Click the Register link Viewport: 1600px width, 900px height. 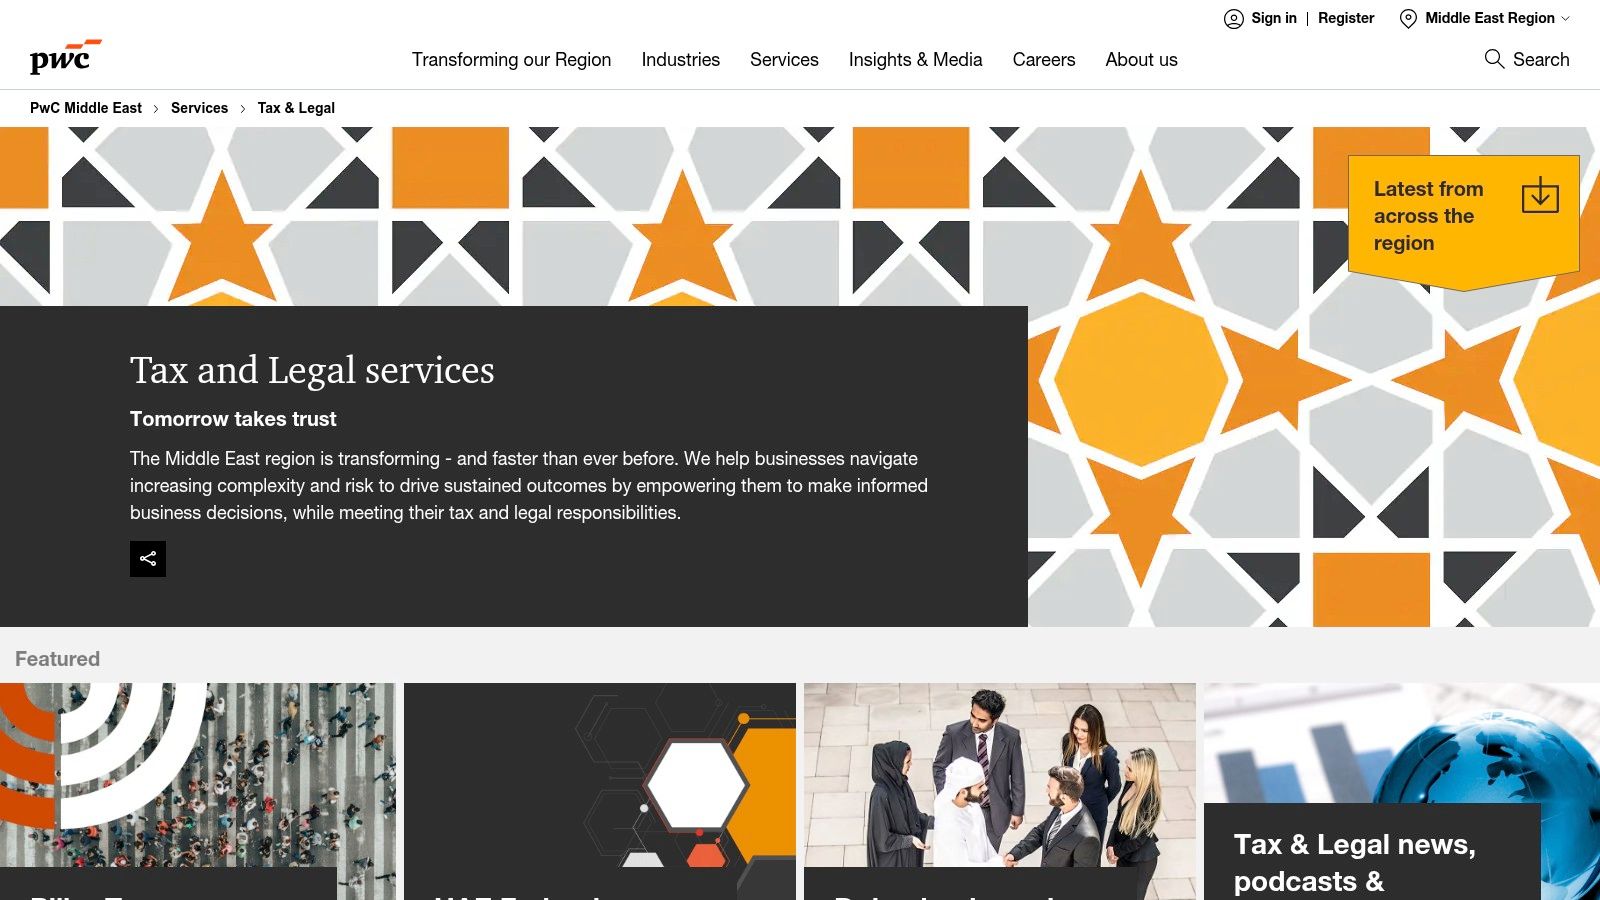coord(1346,18)
